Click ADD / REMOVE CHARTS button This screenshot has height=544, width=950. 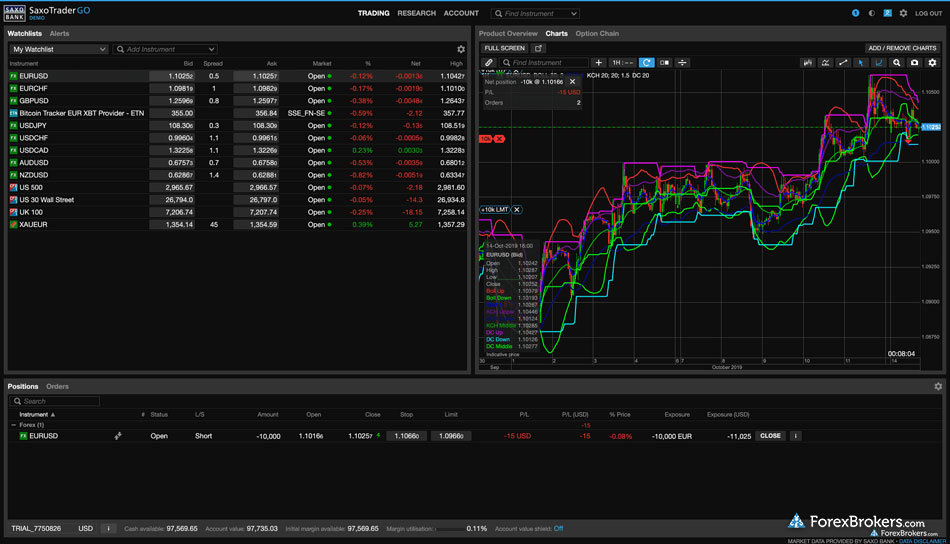click(x=902, y=48)
